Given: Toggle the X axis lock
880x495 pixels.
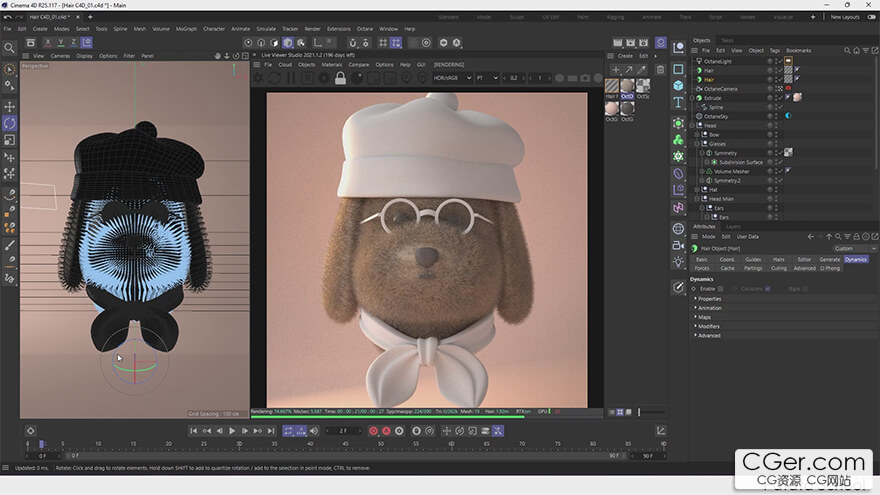Looking at the screenshot, I should (48, 42).
